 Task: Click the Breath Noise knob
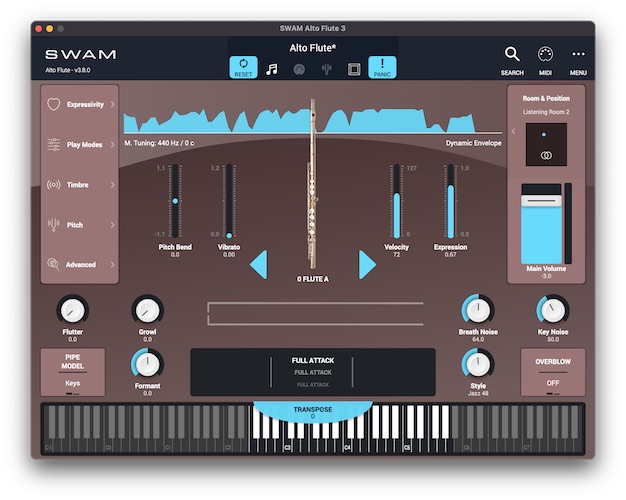(x=478, y=310)
